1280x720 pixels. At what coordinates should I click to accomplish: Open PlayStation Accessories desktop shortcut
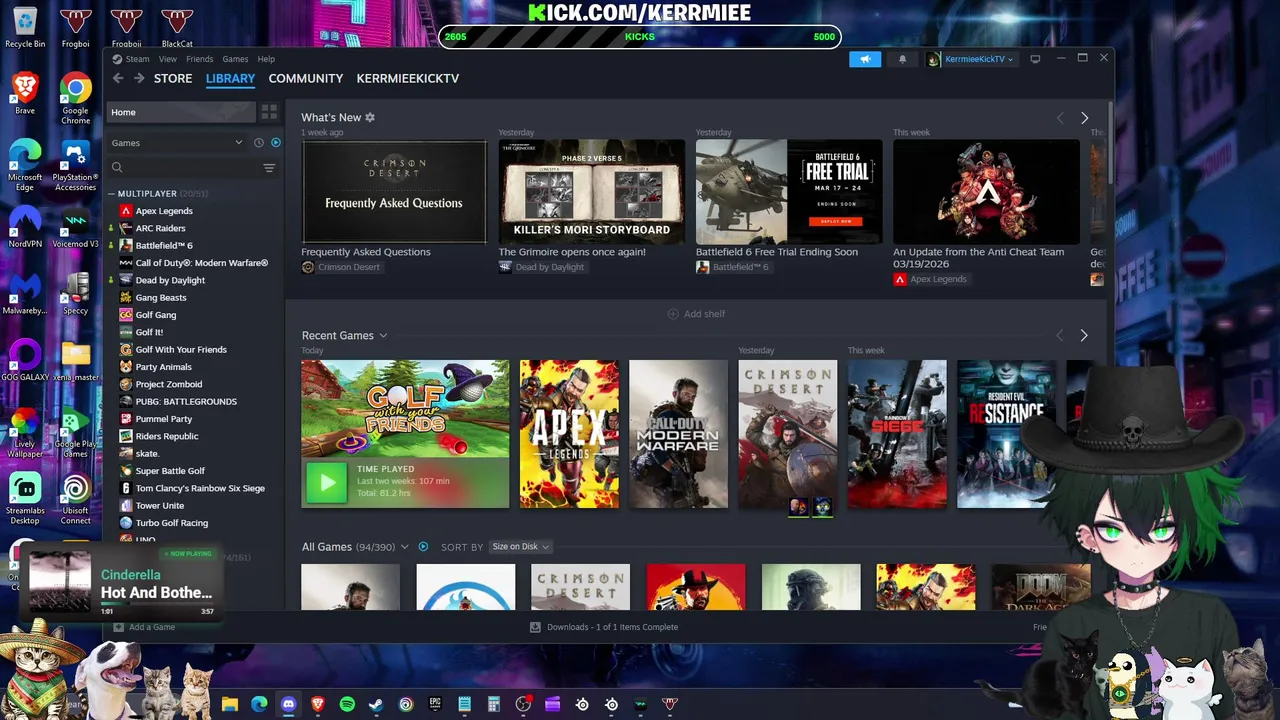point(75,165)
